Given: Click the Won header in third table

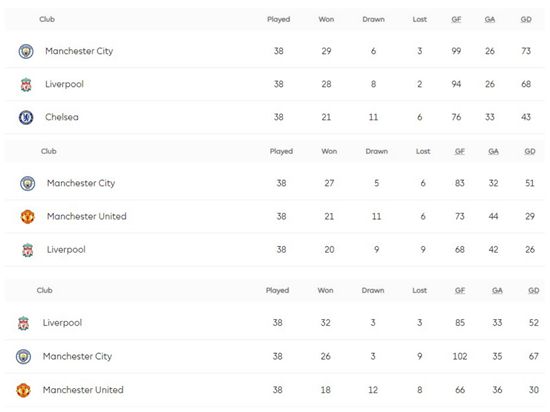Looking at the screenshot, I should pyautogui.click(x=326, y=290).
